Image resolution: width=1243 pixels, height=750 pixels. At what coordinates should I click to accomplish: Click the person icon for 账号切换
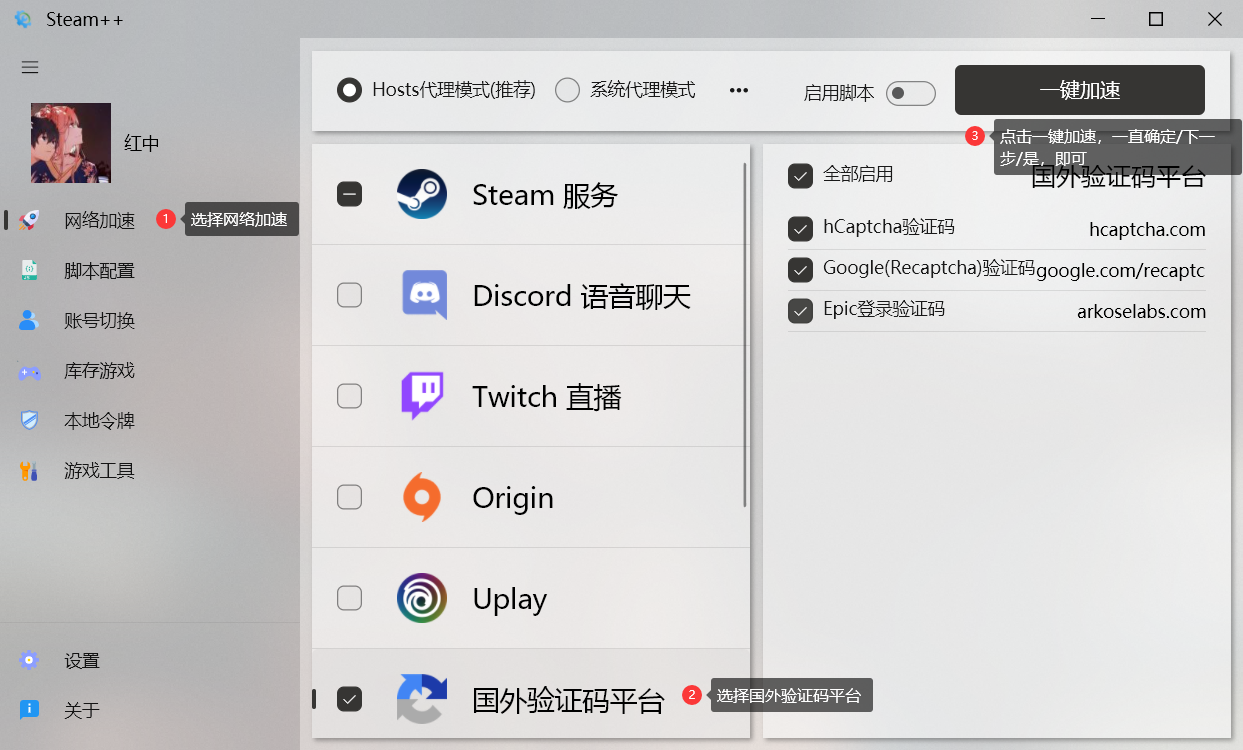(x=29, y=320)
